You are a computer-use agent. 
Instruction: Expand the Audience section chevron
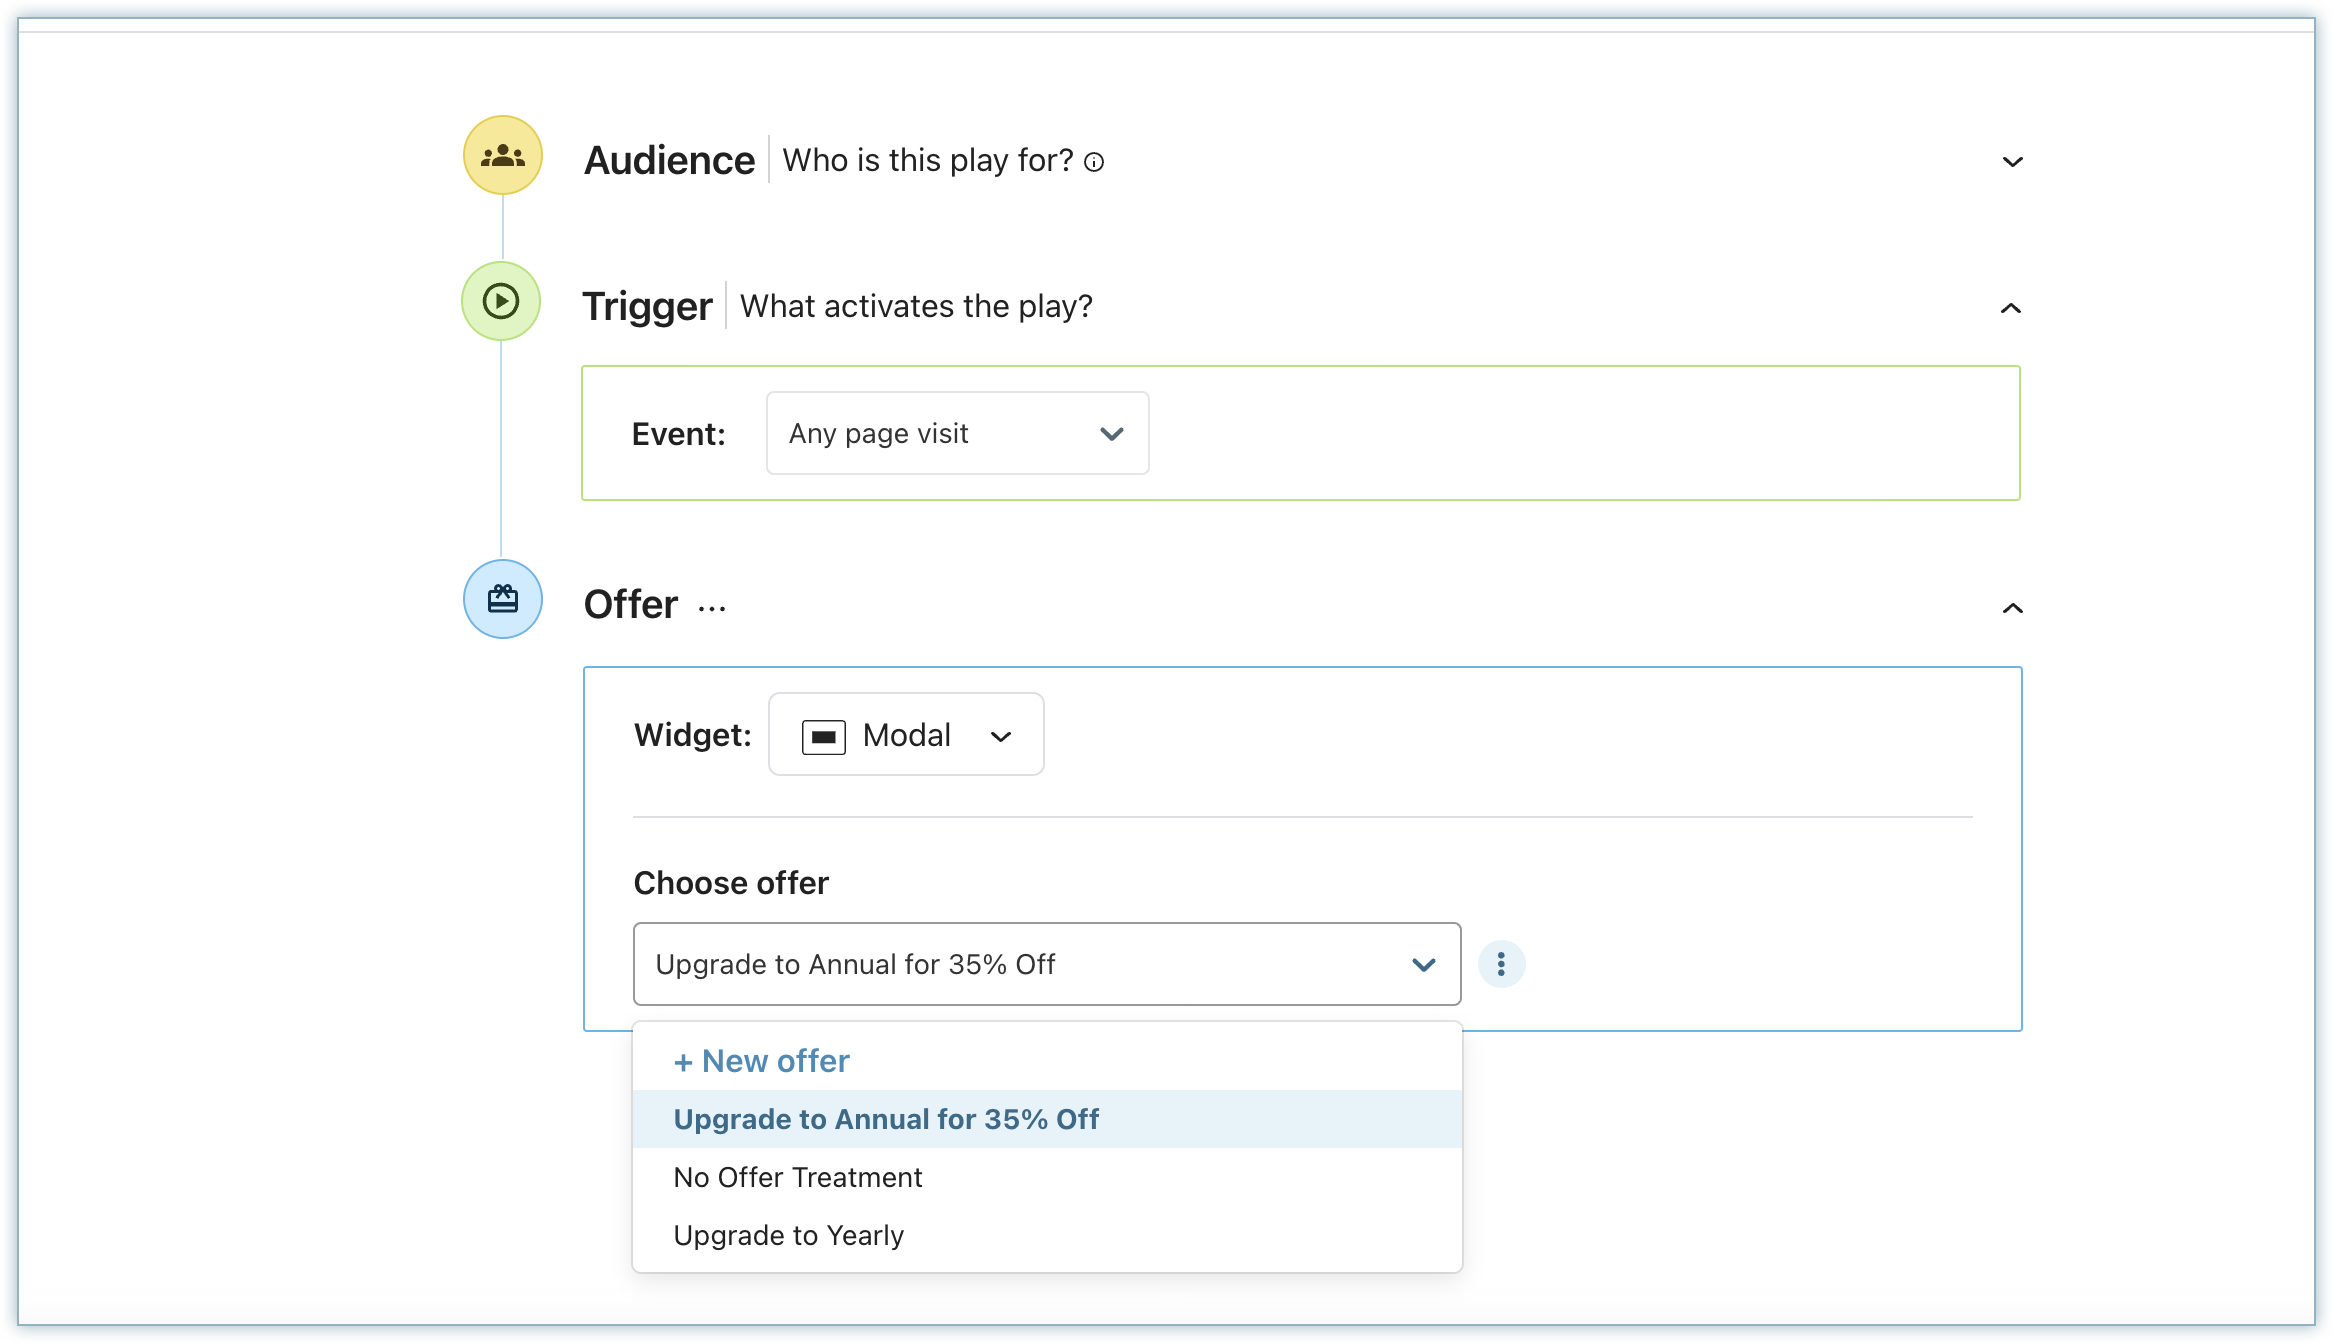[x=2012, y=162]
